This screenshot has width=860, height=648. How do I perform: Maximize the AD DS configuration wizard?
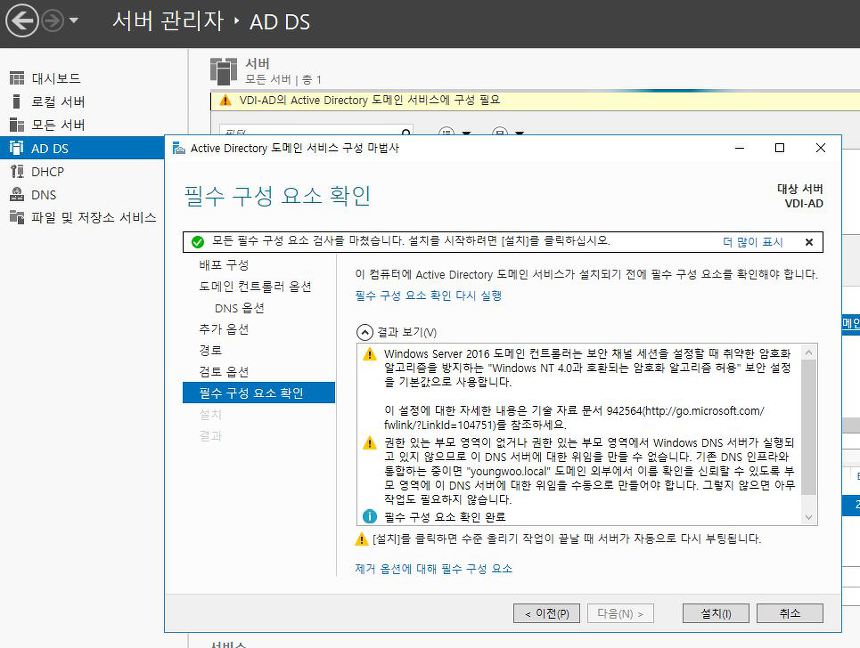[779, 148]
